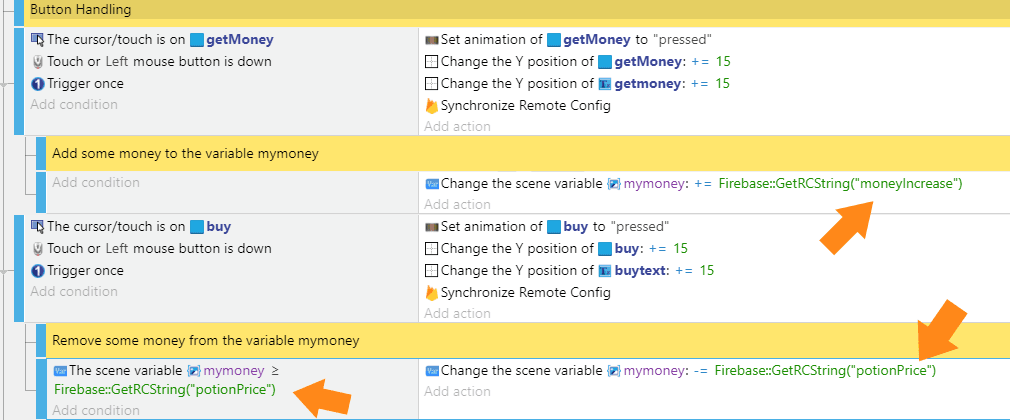Click Add condition below getMoney's Trigger once
The image size is (1010, 420).
(74, 105)
